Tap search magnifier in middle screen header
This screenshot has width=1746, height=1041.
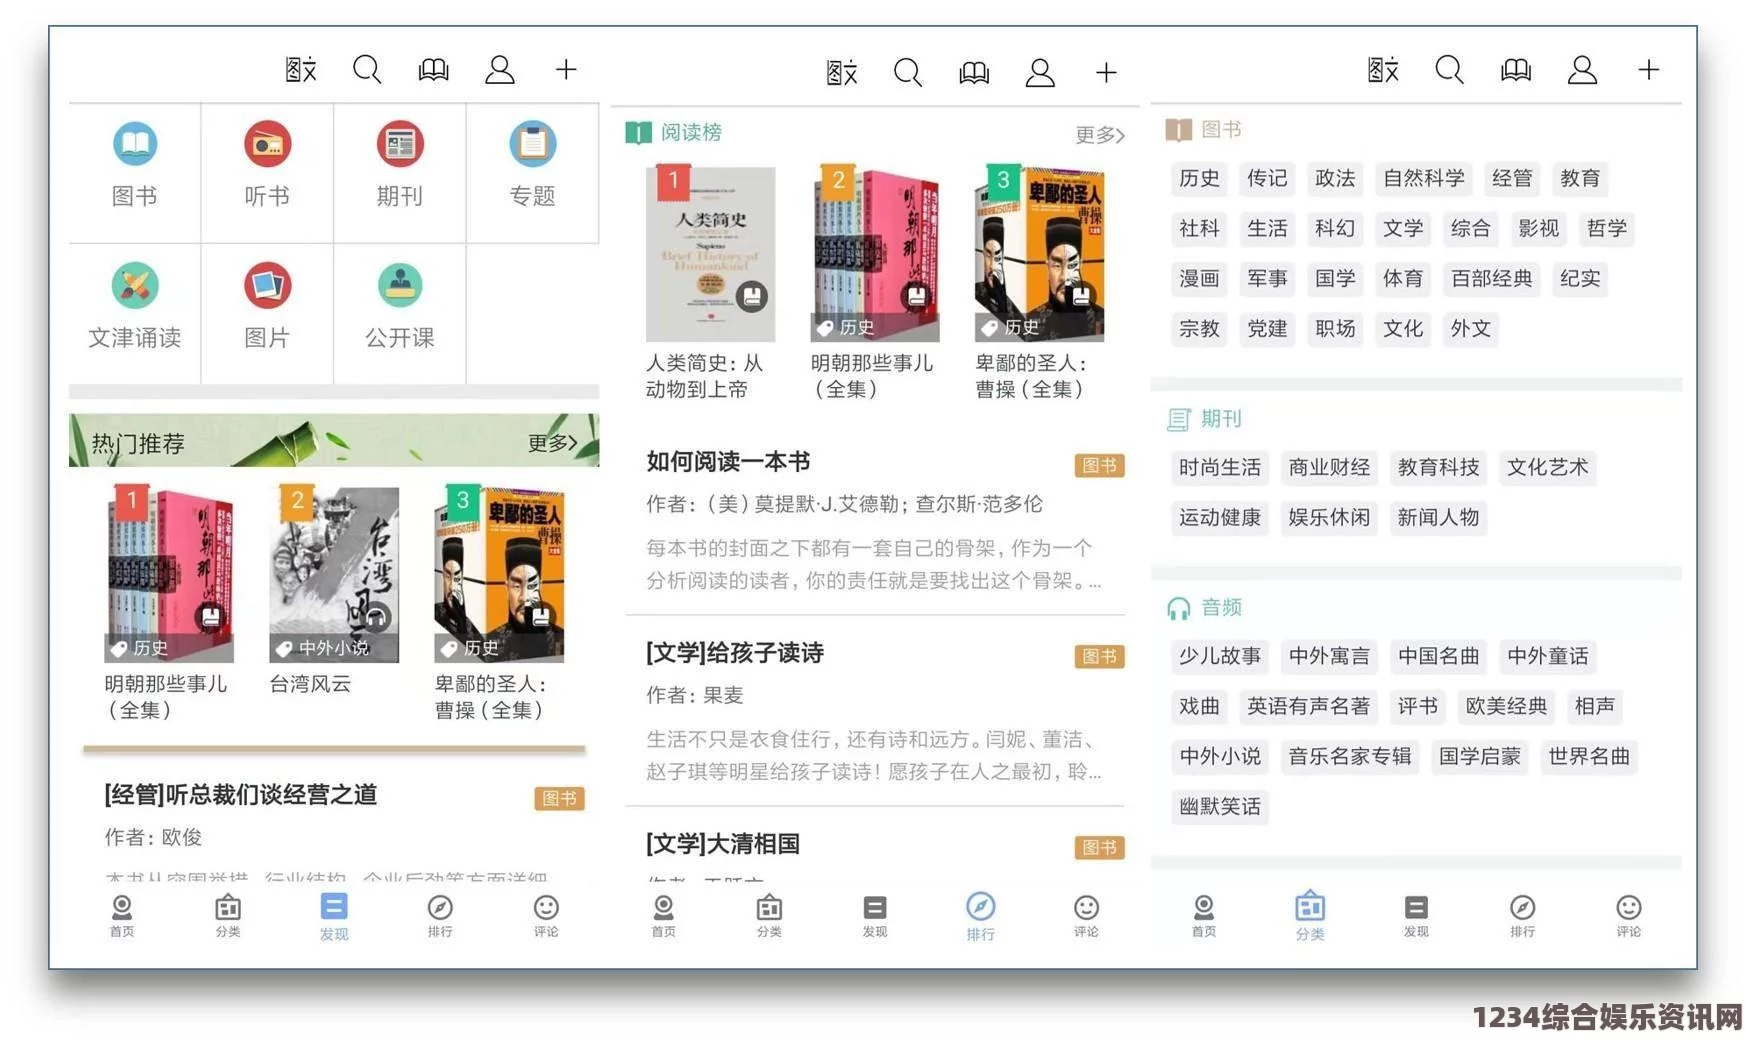click(908, 72)
